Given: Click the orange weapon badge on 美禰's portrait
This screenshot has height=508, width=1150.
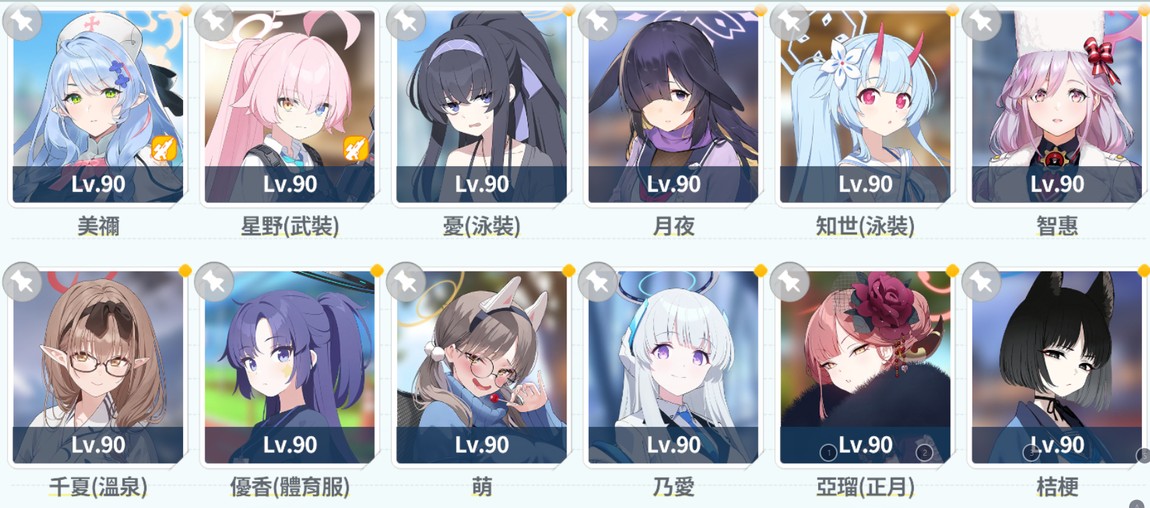Looking at the screenshot, I should pyautogui.click(x=164, y=150).
